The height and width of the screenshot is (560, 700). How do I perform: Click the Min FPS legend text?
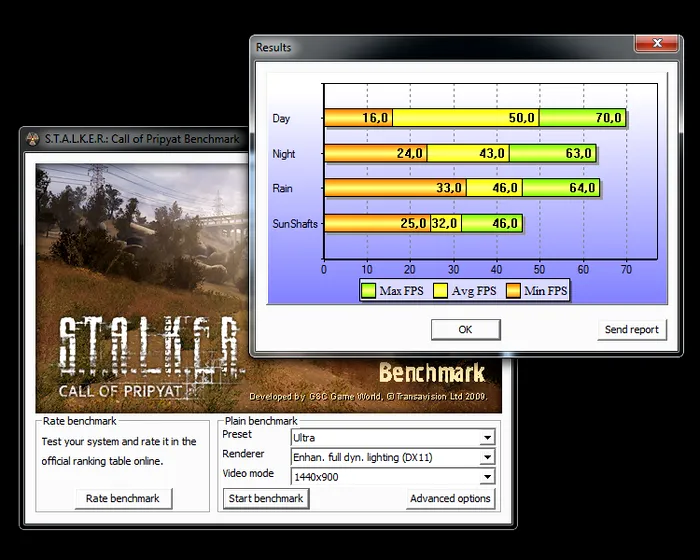(x=546, y=291)
